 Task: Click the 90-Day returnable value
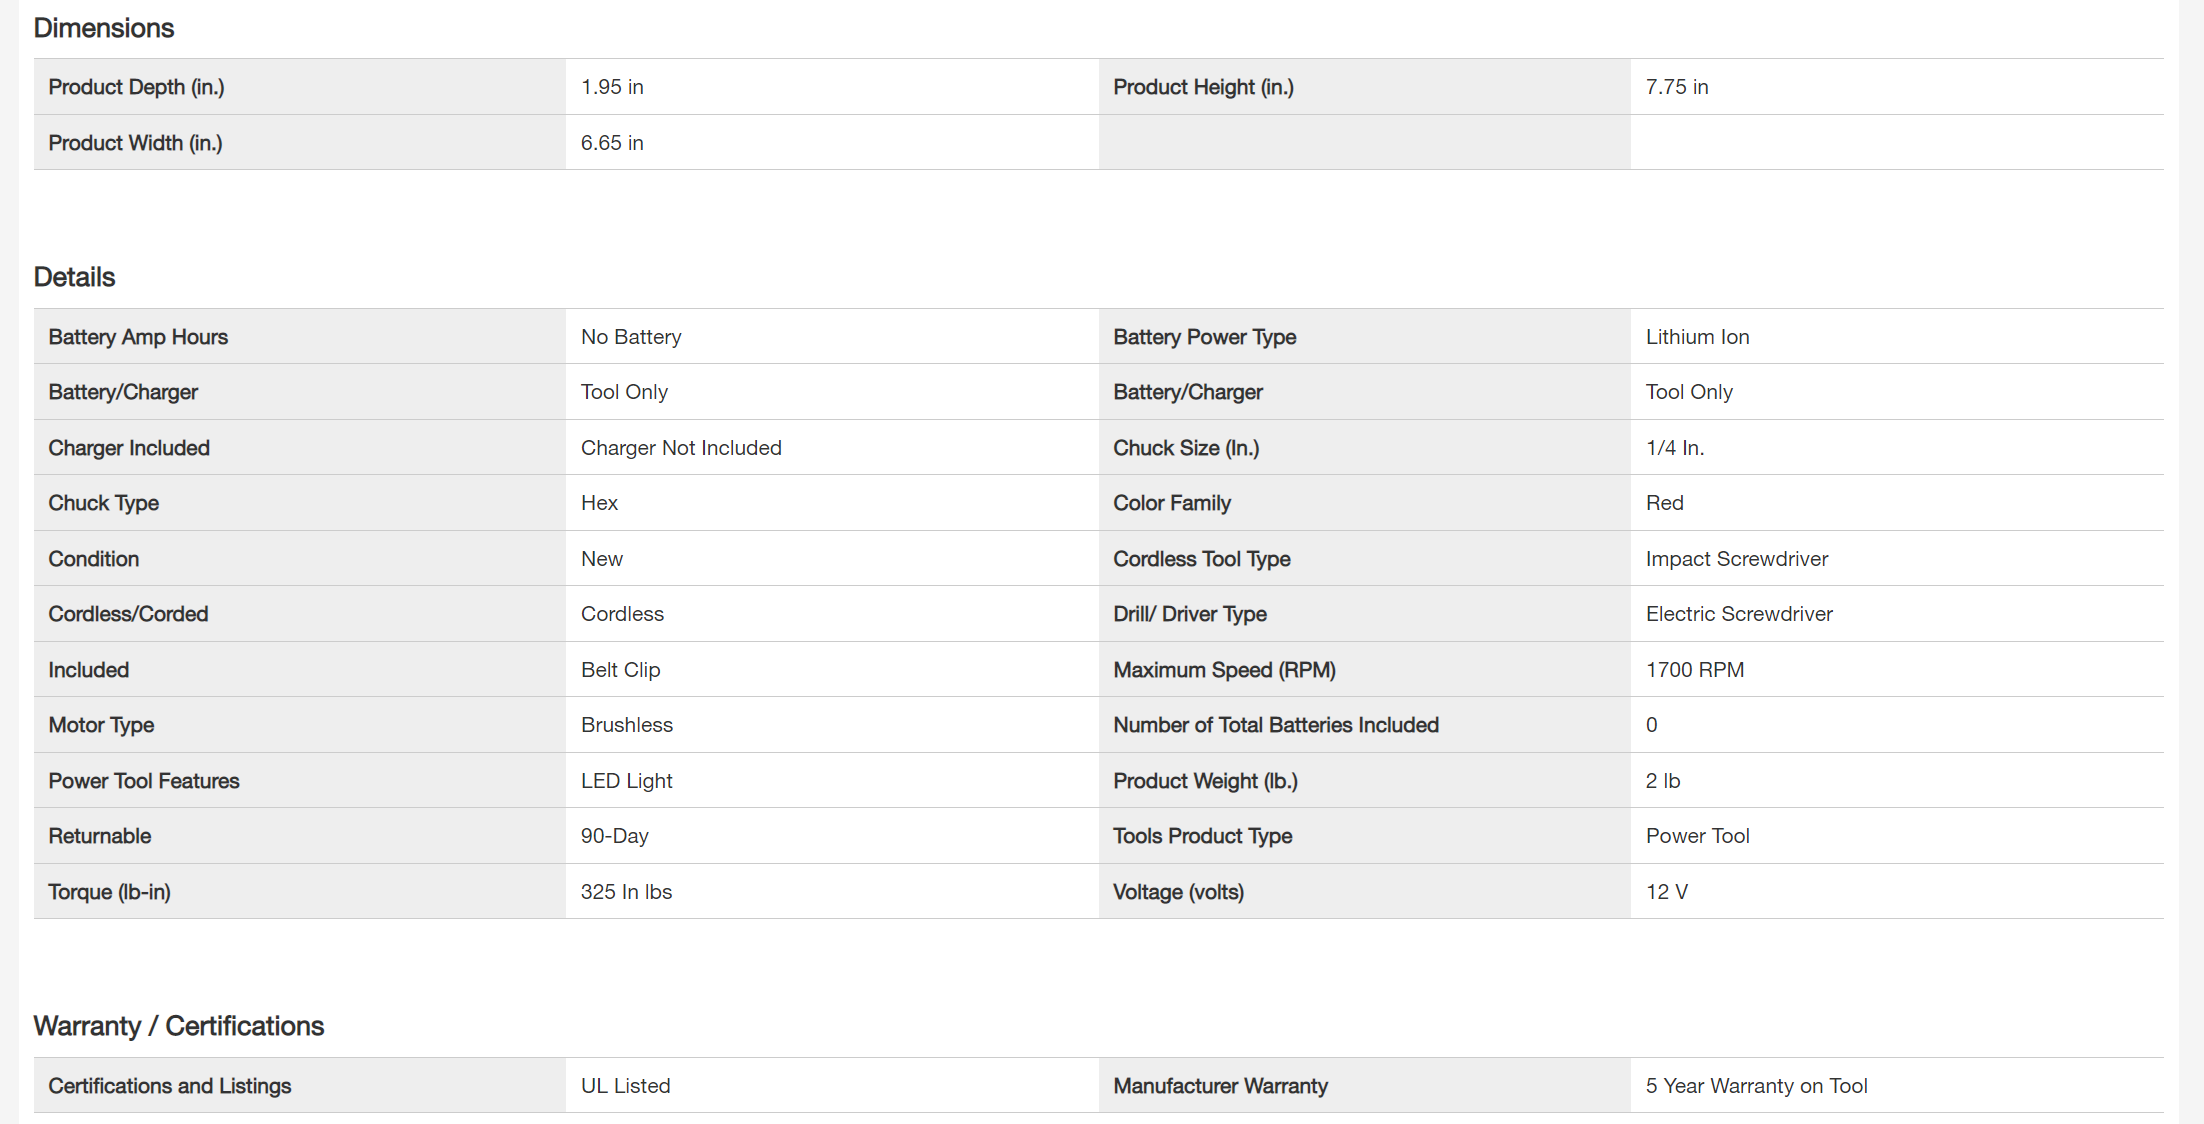click(615, 836)
